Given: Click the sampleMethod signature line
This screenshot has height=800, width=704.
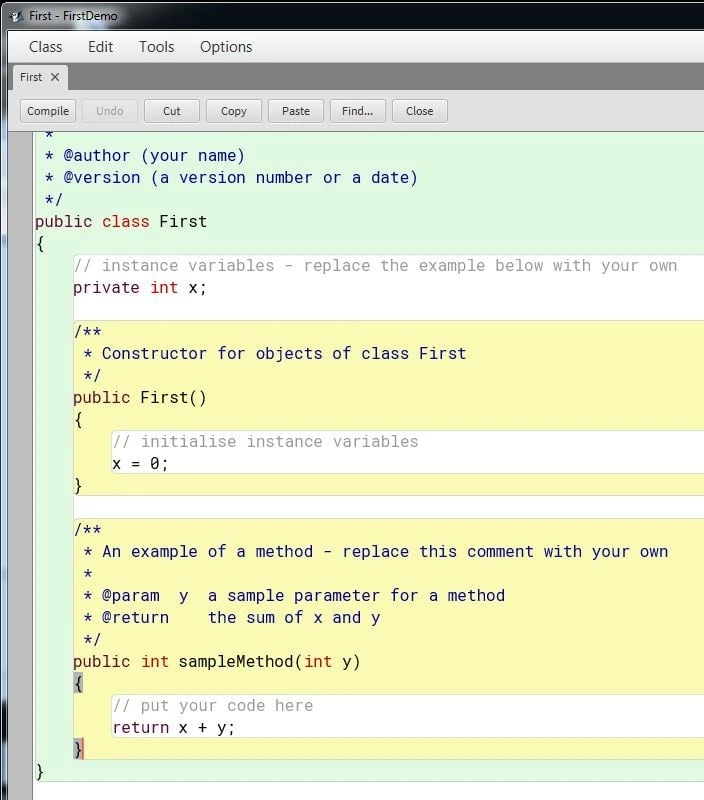Looking at the screenshot, I should point(216,662).
